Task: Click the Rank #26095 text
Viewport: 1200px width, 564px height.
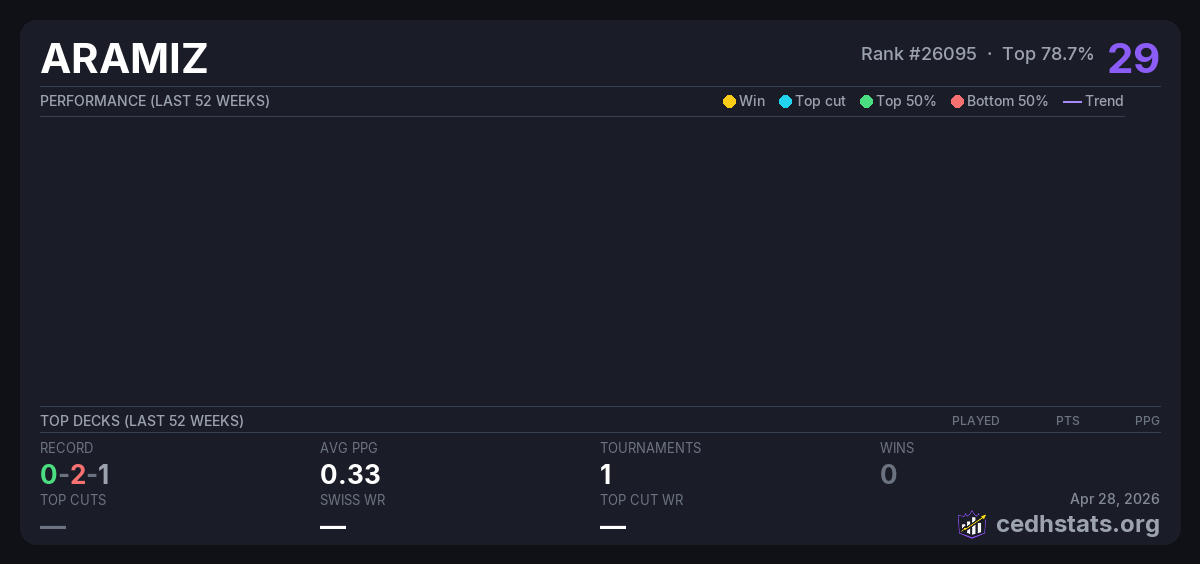Action: tap(918, 54)
